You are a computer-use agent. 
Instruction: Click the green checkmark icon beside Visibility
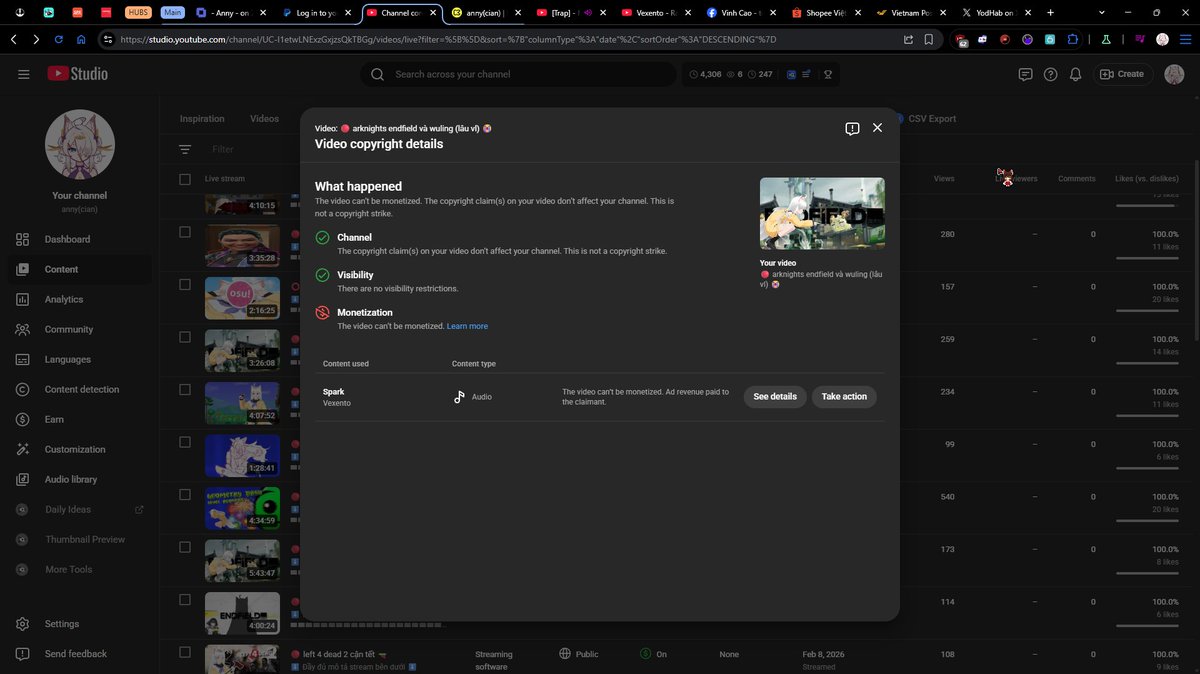pyautogui.click(x=322, y=275)
